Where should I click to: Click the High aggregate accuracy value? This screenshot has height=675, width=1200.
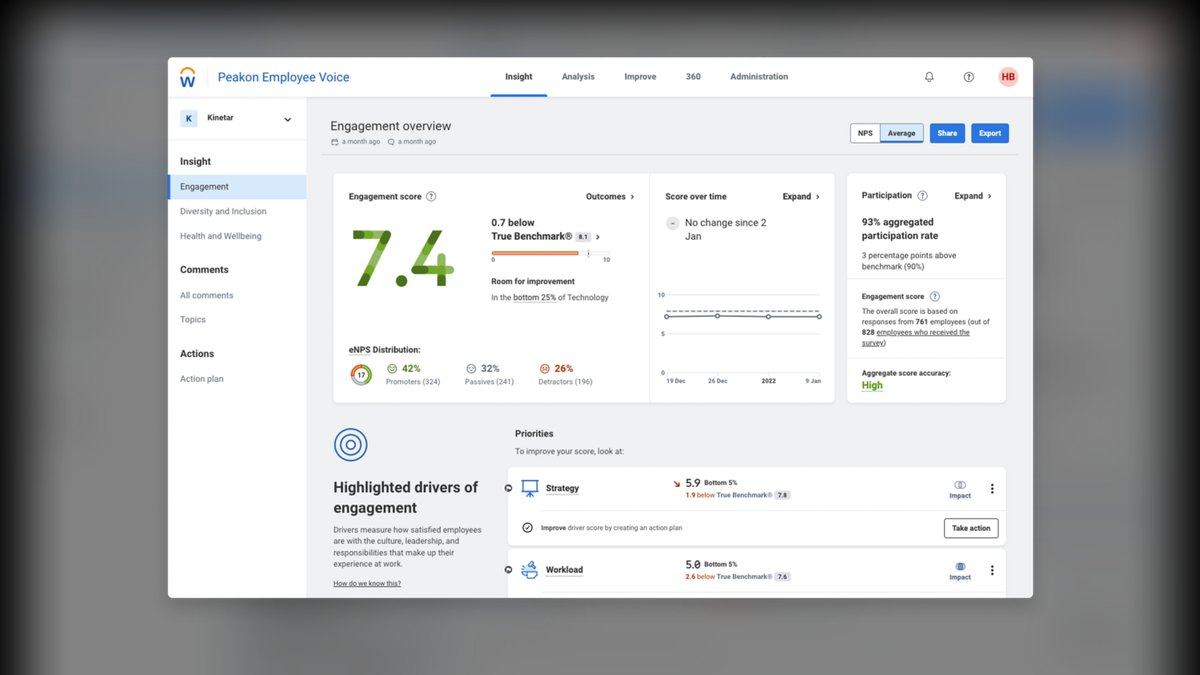coord(873,385)
